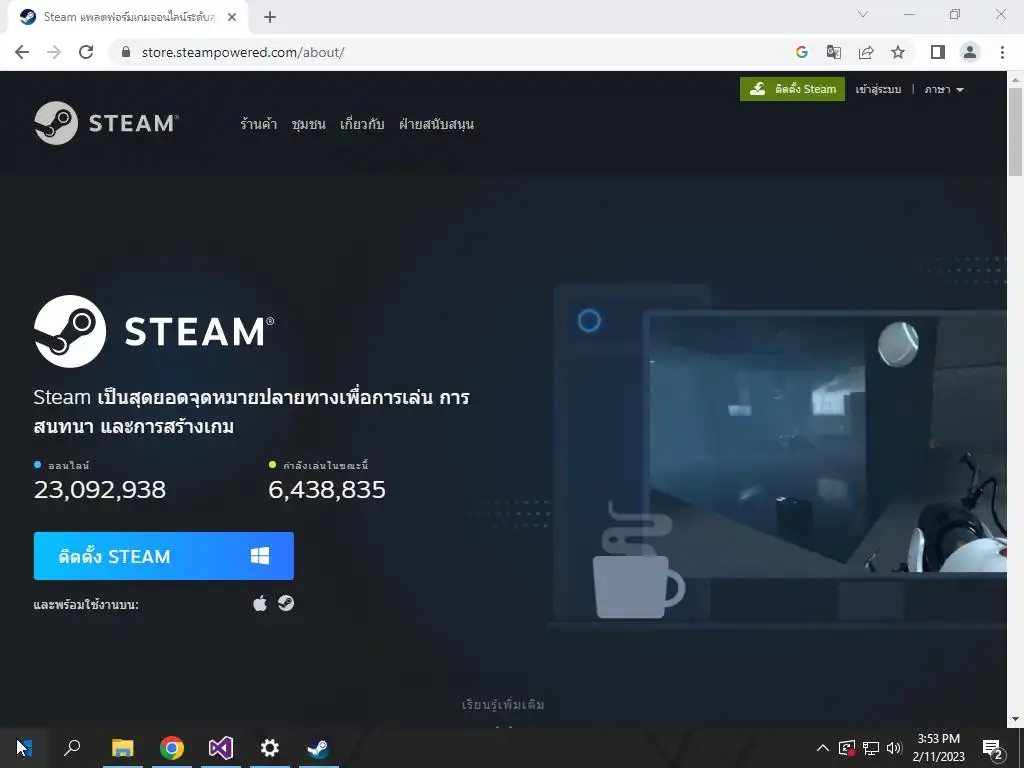Open the Windows Start menu

(24, 747)
